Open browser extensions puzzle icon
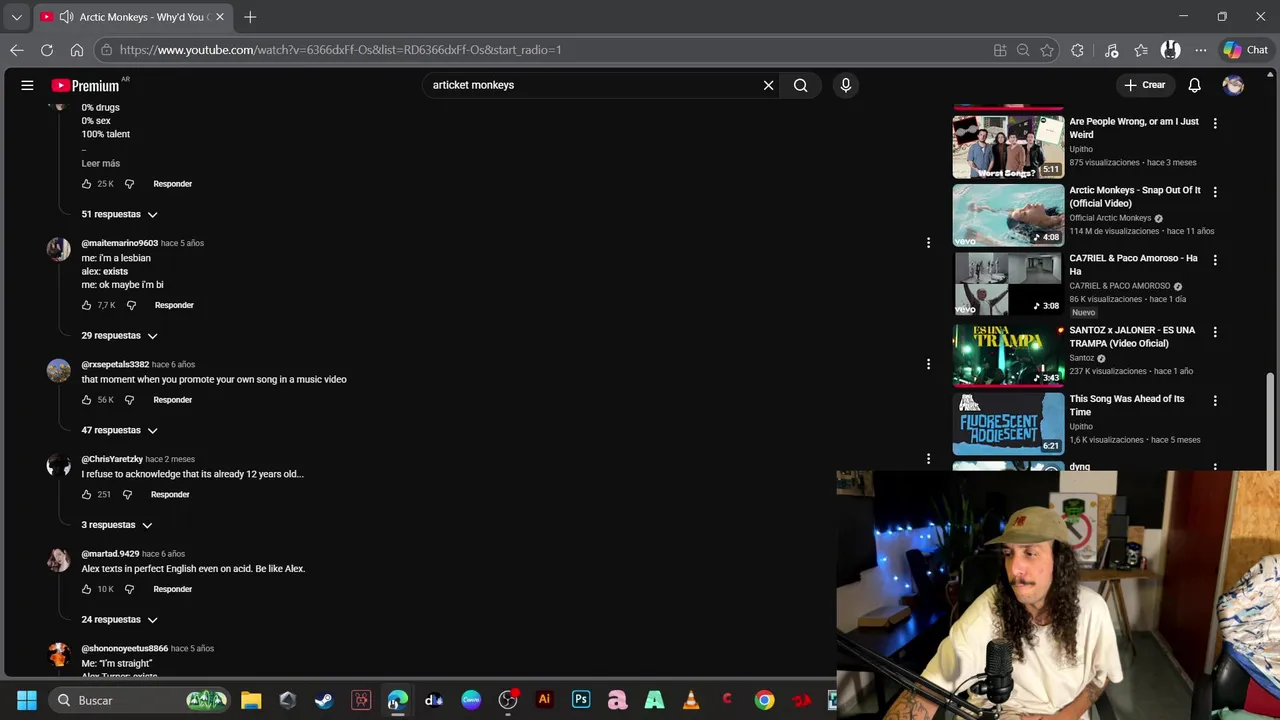Viewport: 1280px width, 720px height. 1077,50
